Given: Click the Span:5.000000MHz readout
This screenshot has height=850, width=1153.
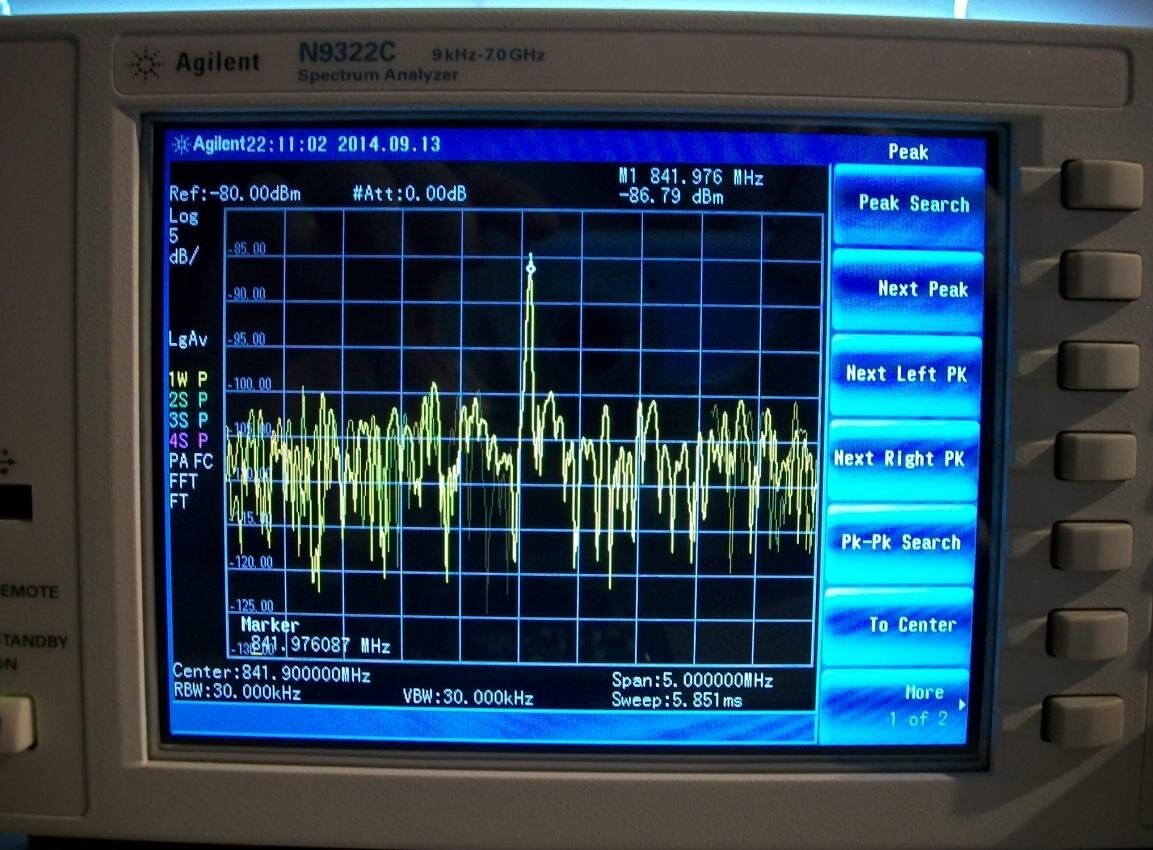Looking at the screenshot, I should [x=692, y=681].
